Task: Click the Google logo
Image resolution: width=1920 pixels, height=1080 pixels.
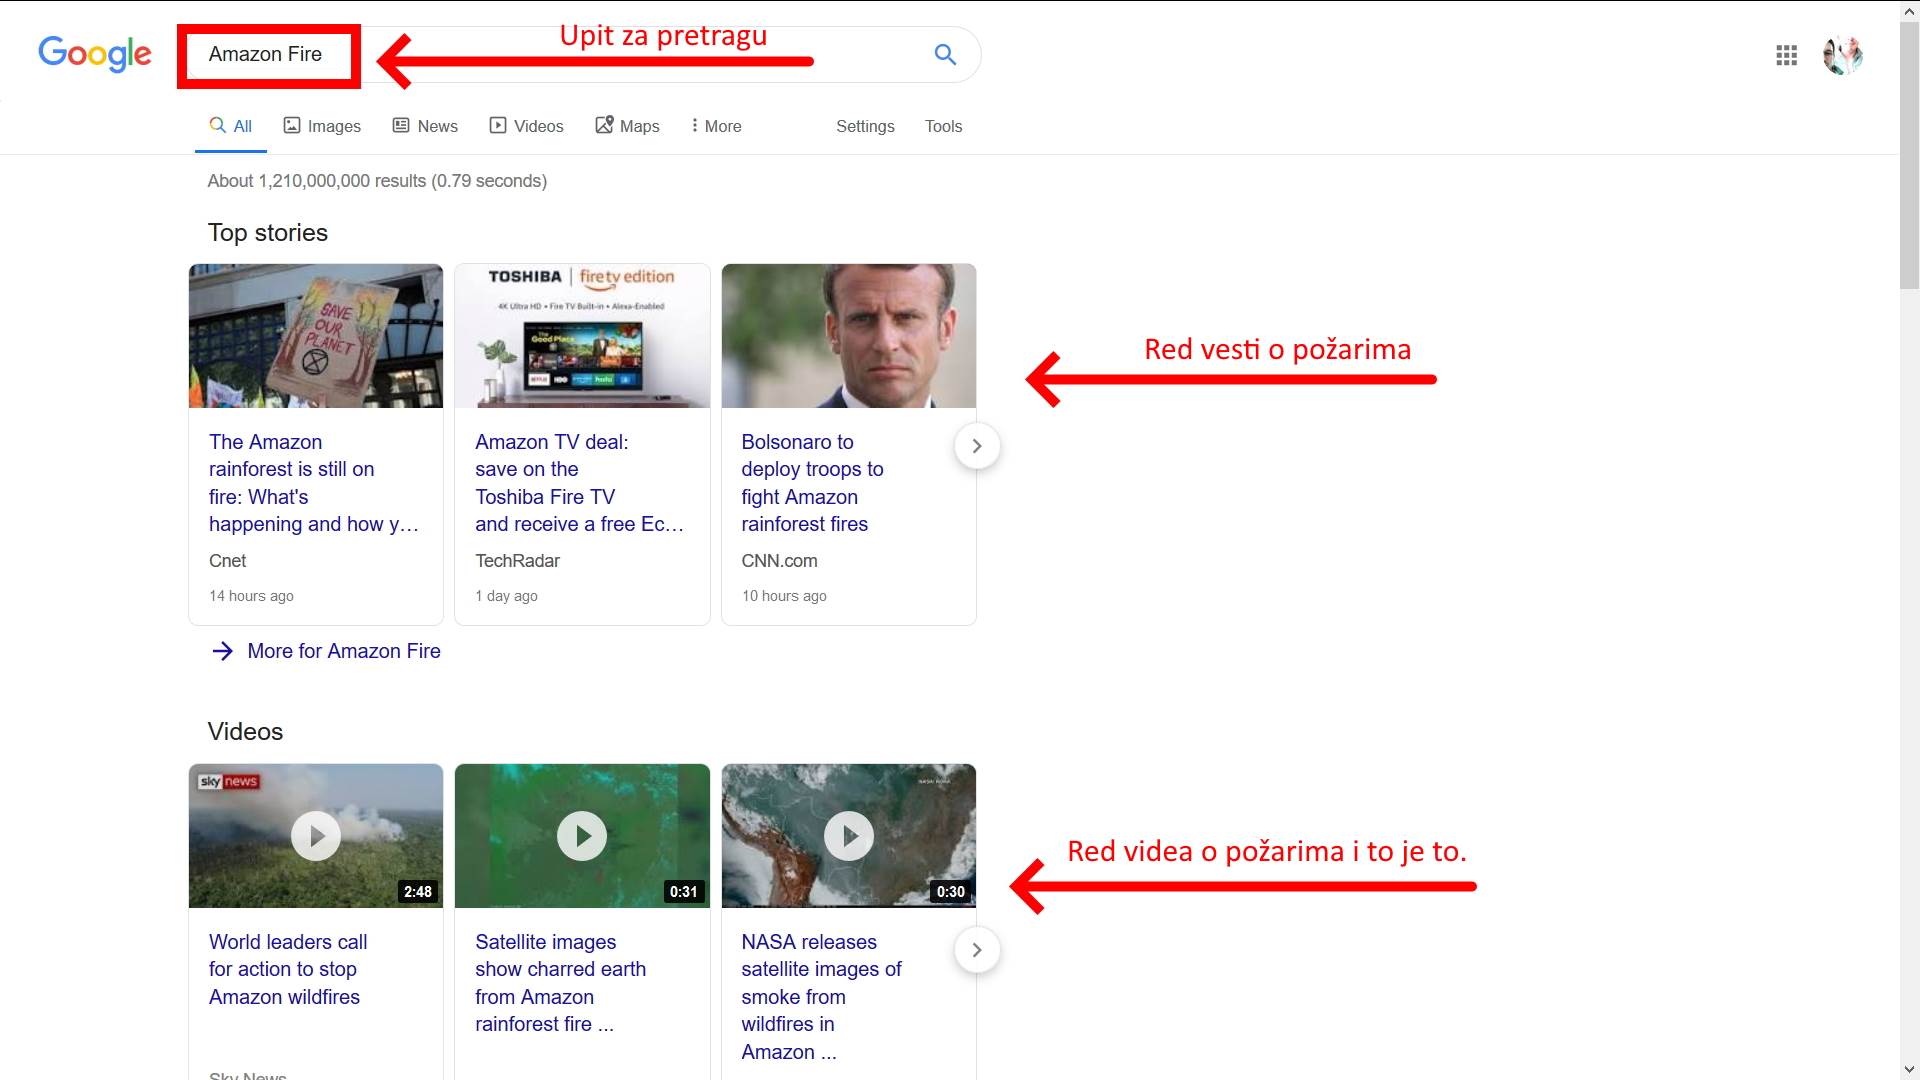Action: [95, 54]
